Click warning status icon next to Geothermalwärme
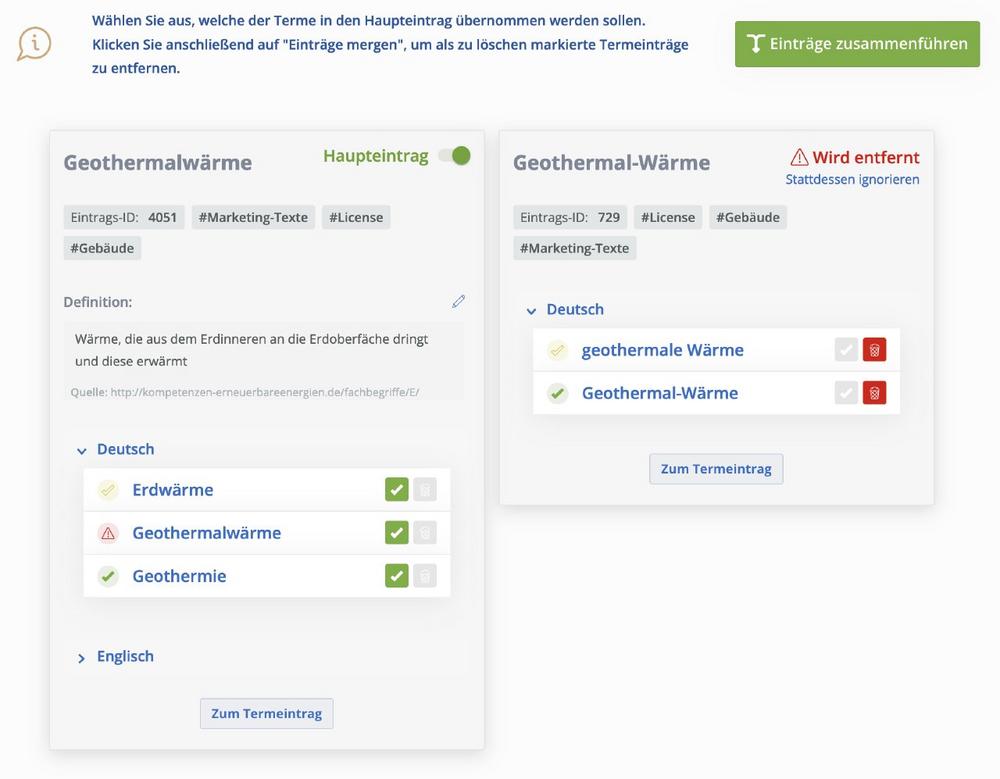Viewport: 1000px width, 779px height. coord(108,533)
